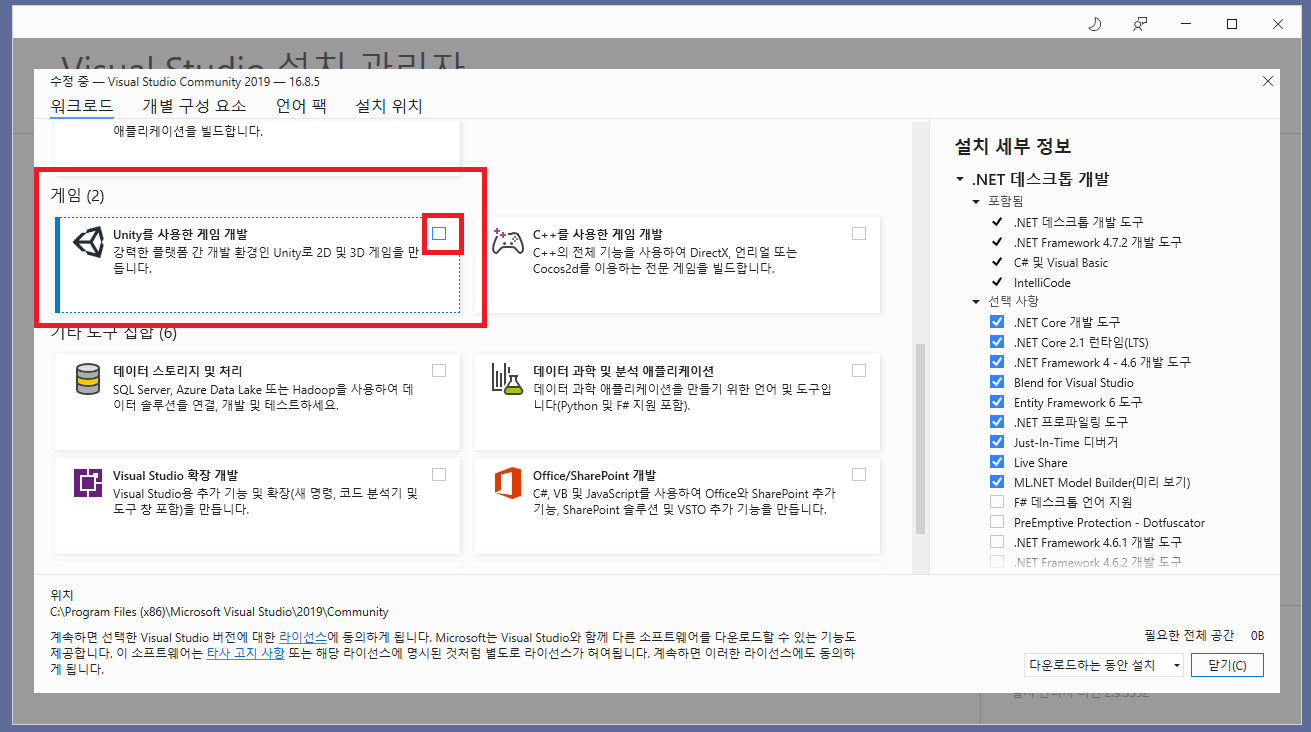
Task: Enable C++를 사용한 게임 개발 workload checkbox
Action: click(859, 233)
